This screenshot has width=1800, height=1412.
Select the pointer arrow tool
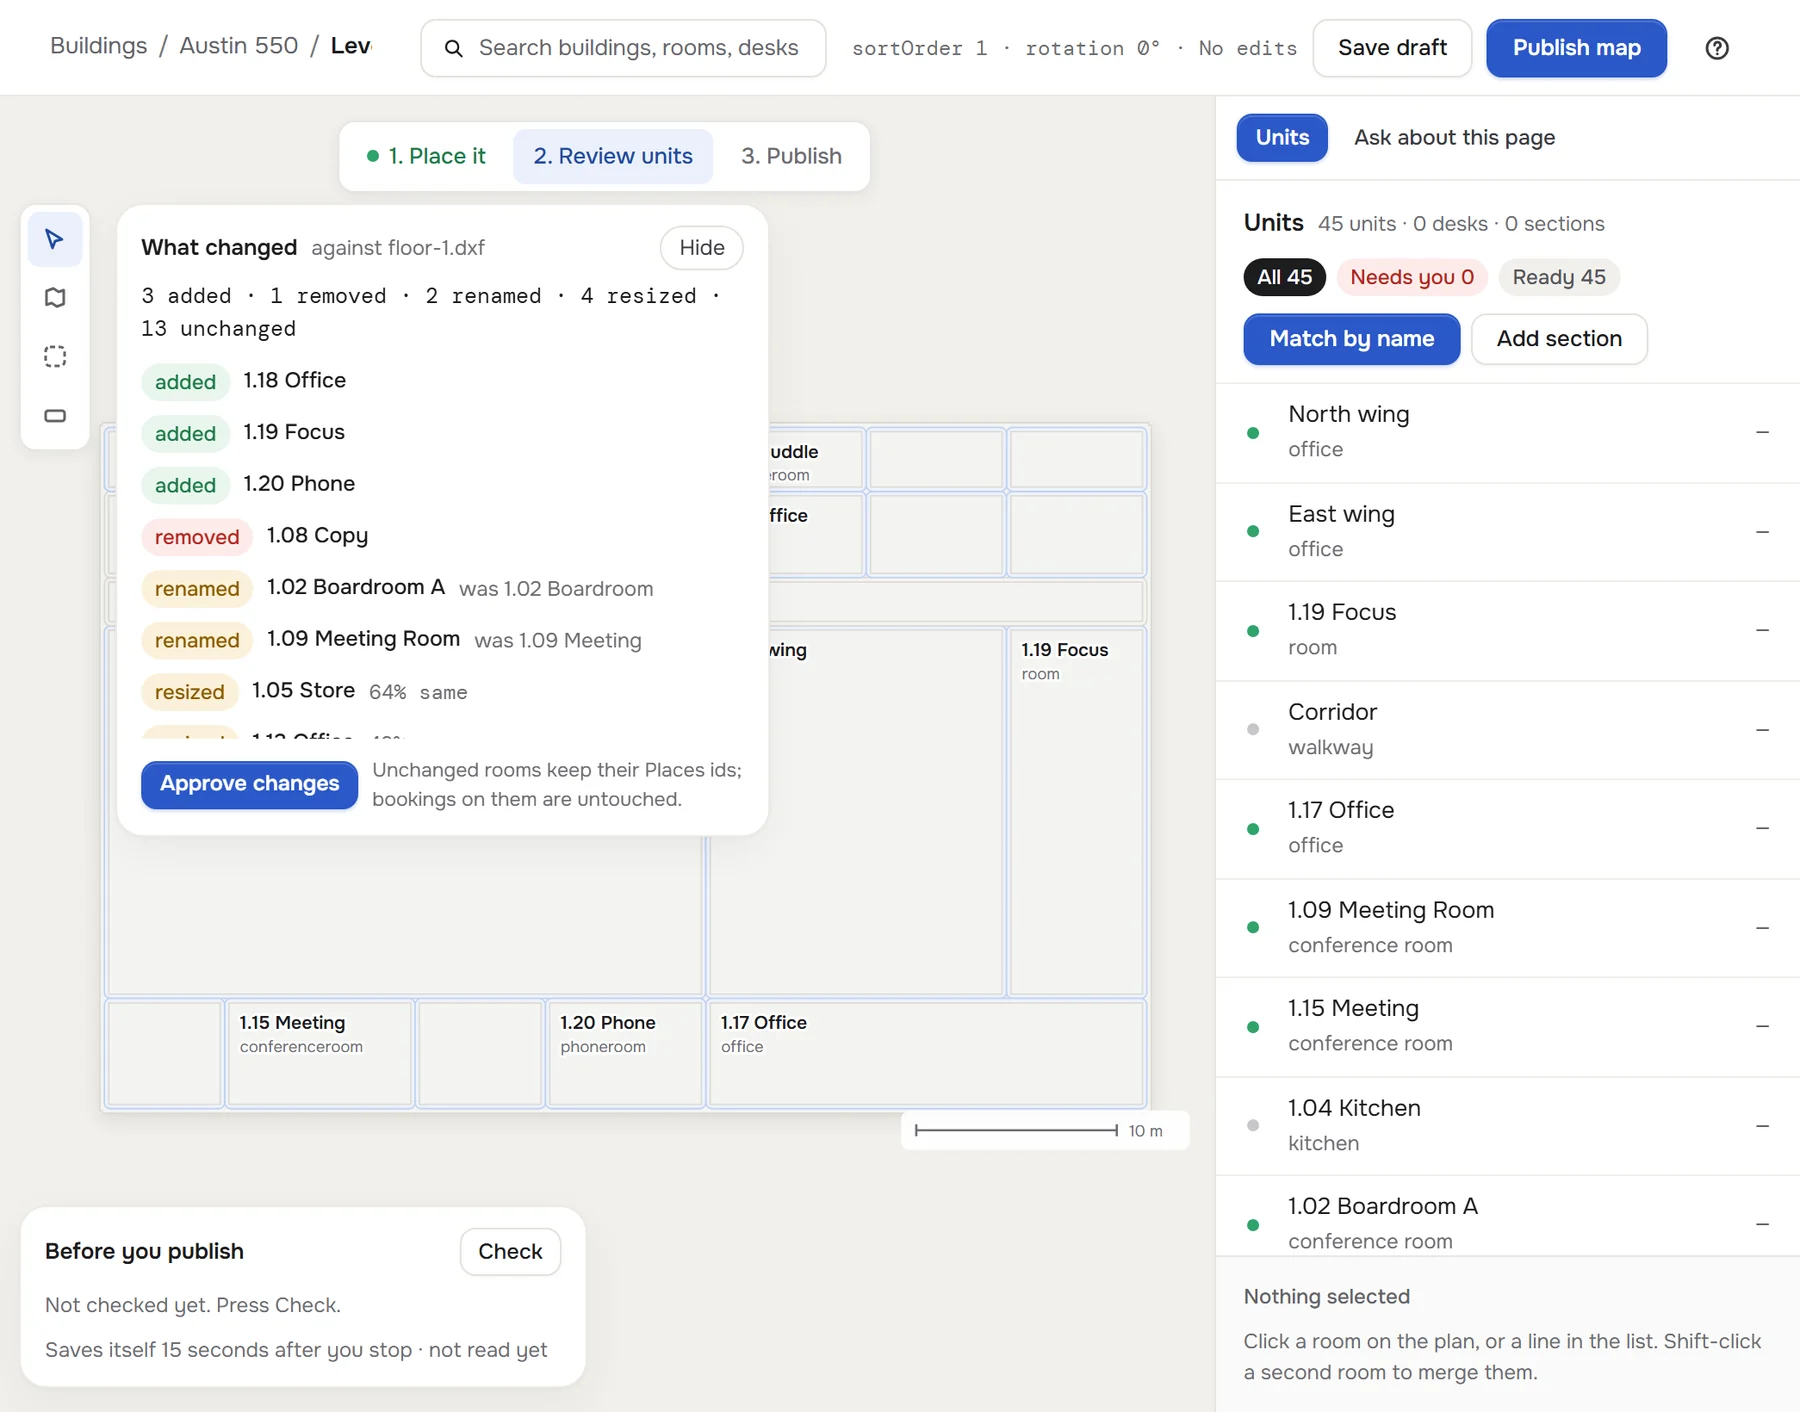pos(55,239)
